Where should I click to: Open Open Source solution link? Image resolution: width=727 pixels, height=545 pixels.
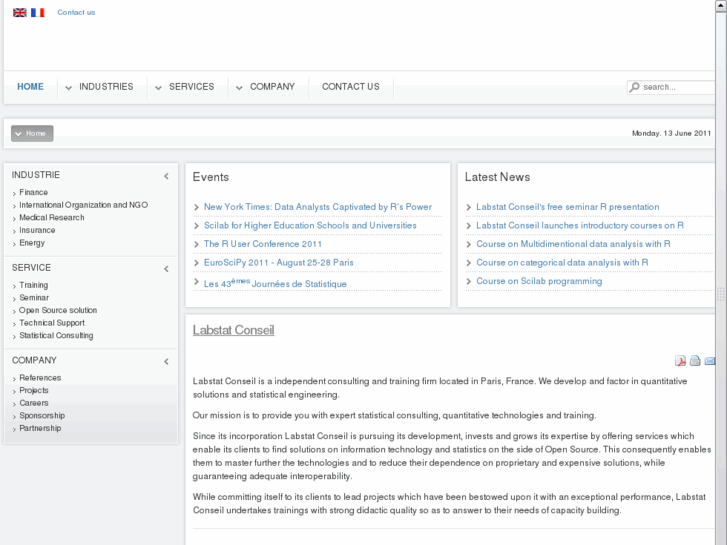[x=58, y=310]
